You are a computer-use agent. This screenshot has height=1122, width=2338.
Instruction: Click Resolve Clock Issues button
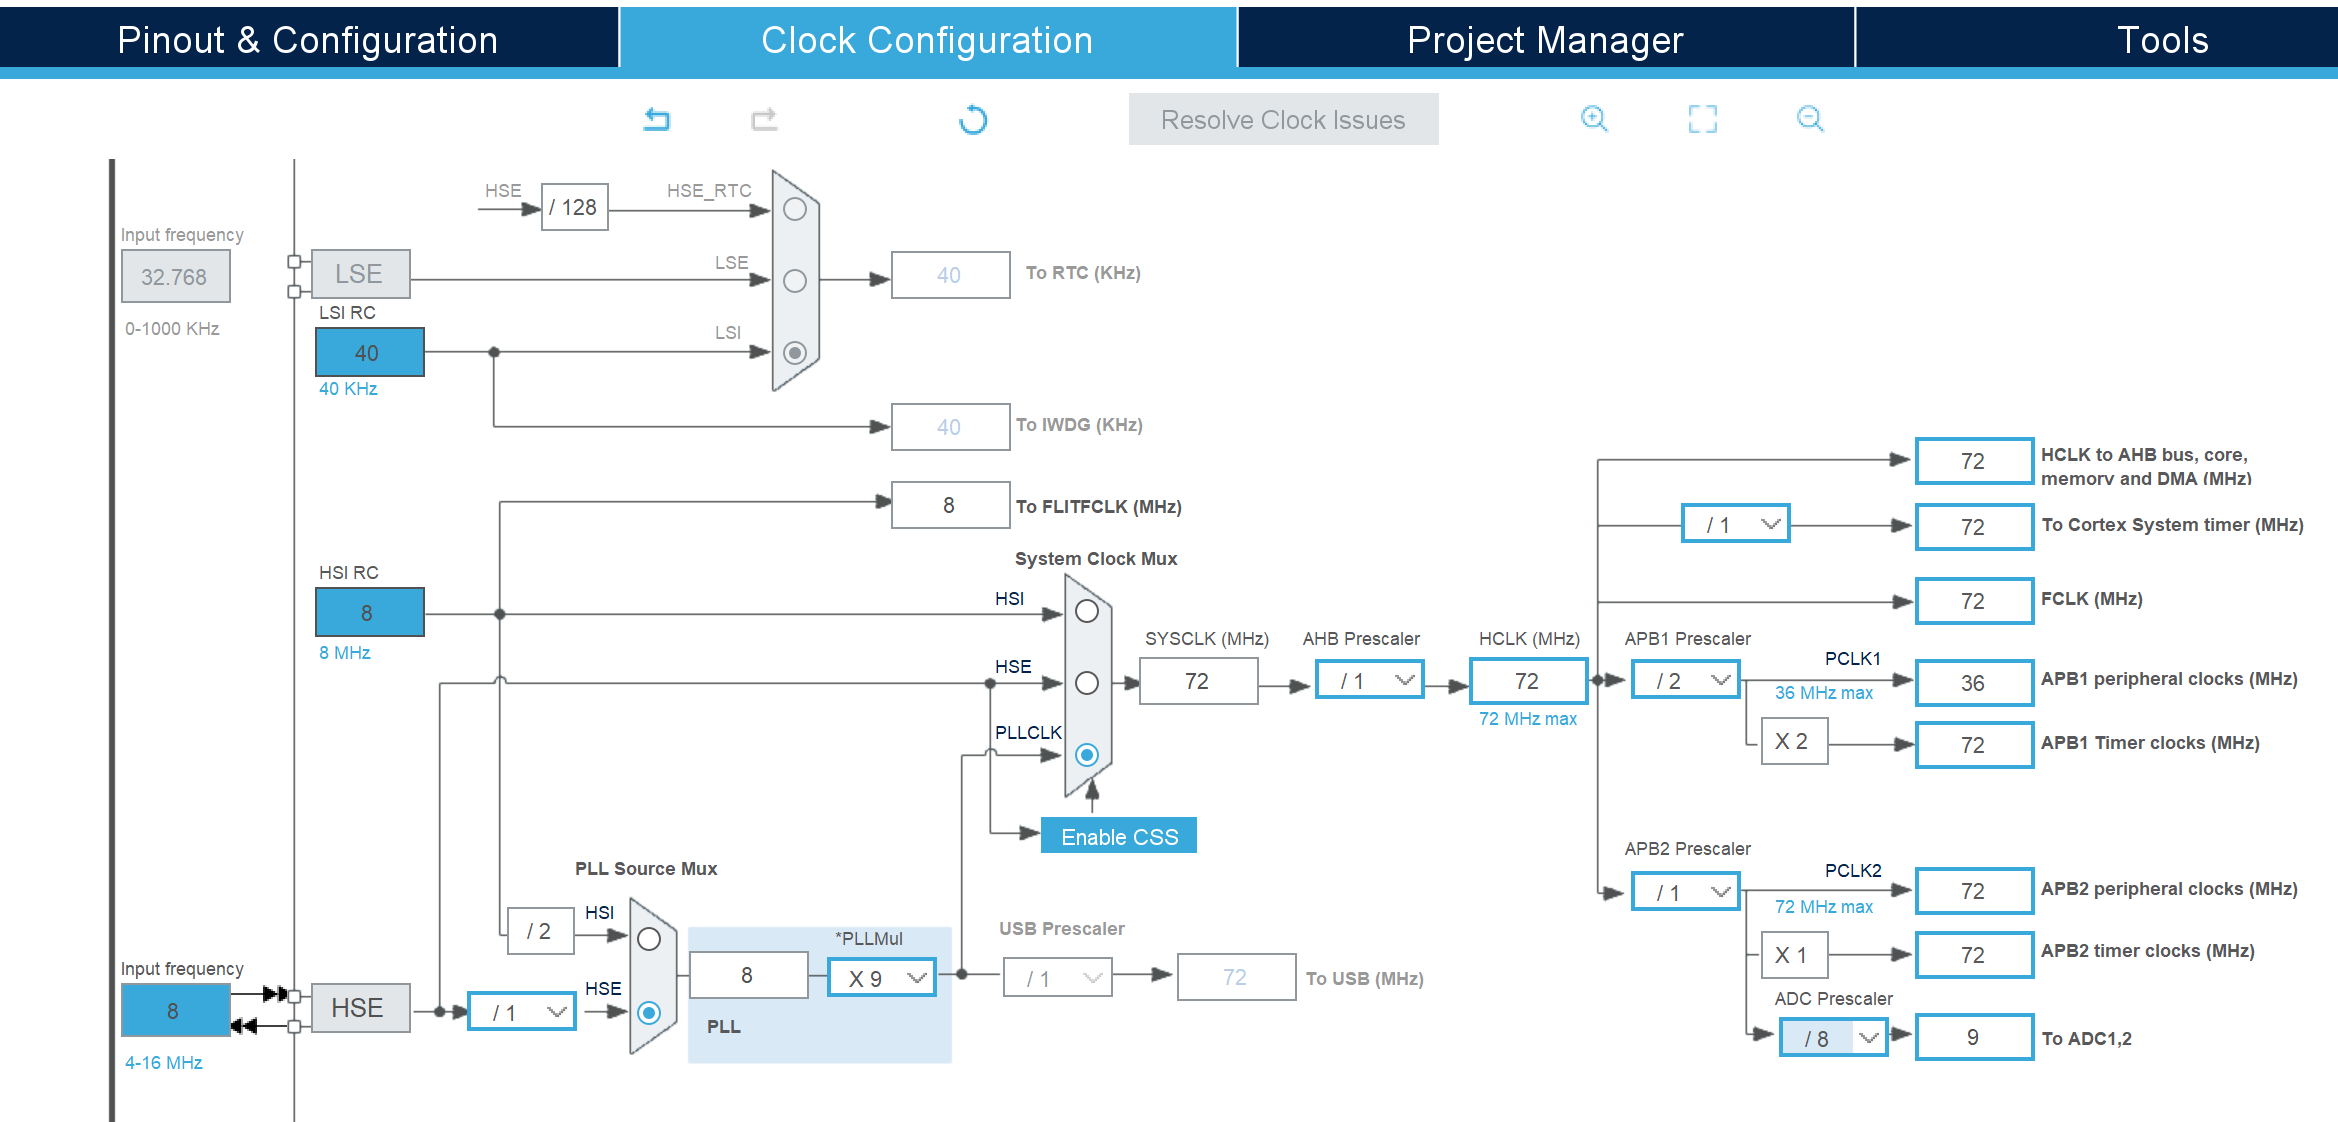click(x=1283, y=120)
